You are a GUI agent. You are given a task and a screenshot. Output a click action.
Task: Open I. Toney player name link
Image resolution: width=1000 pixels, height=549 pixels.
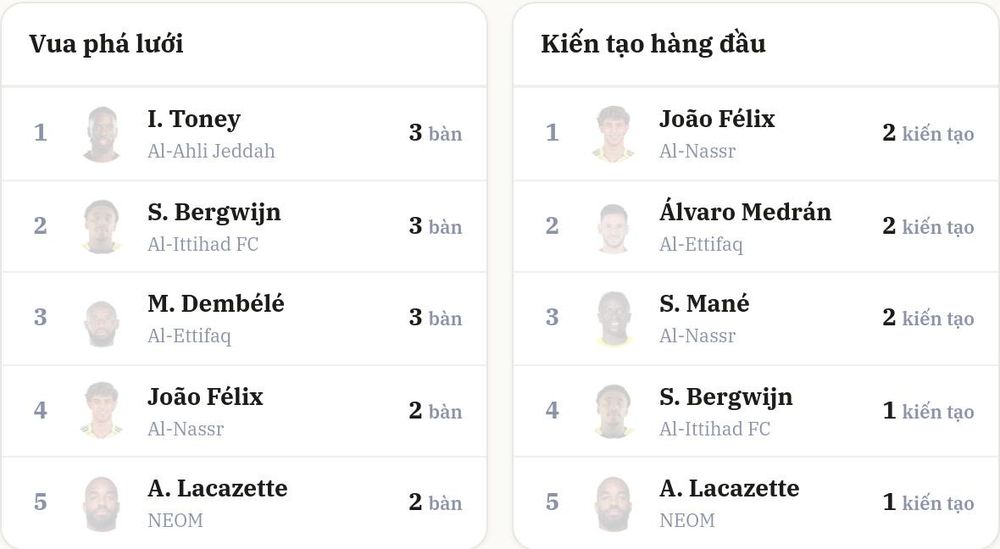(194, 119)
